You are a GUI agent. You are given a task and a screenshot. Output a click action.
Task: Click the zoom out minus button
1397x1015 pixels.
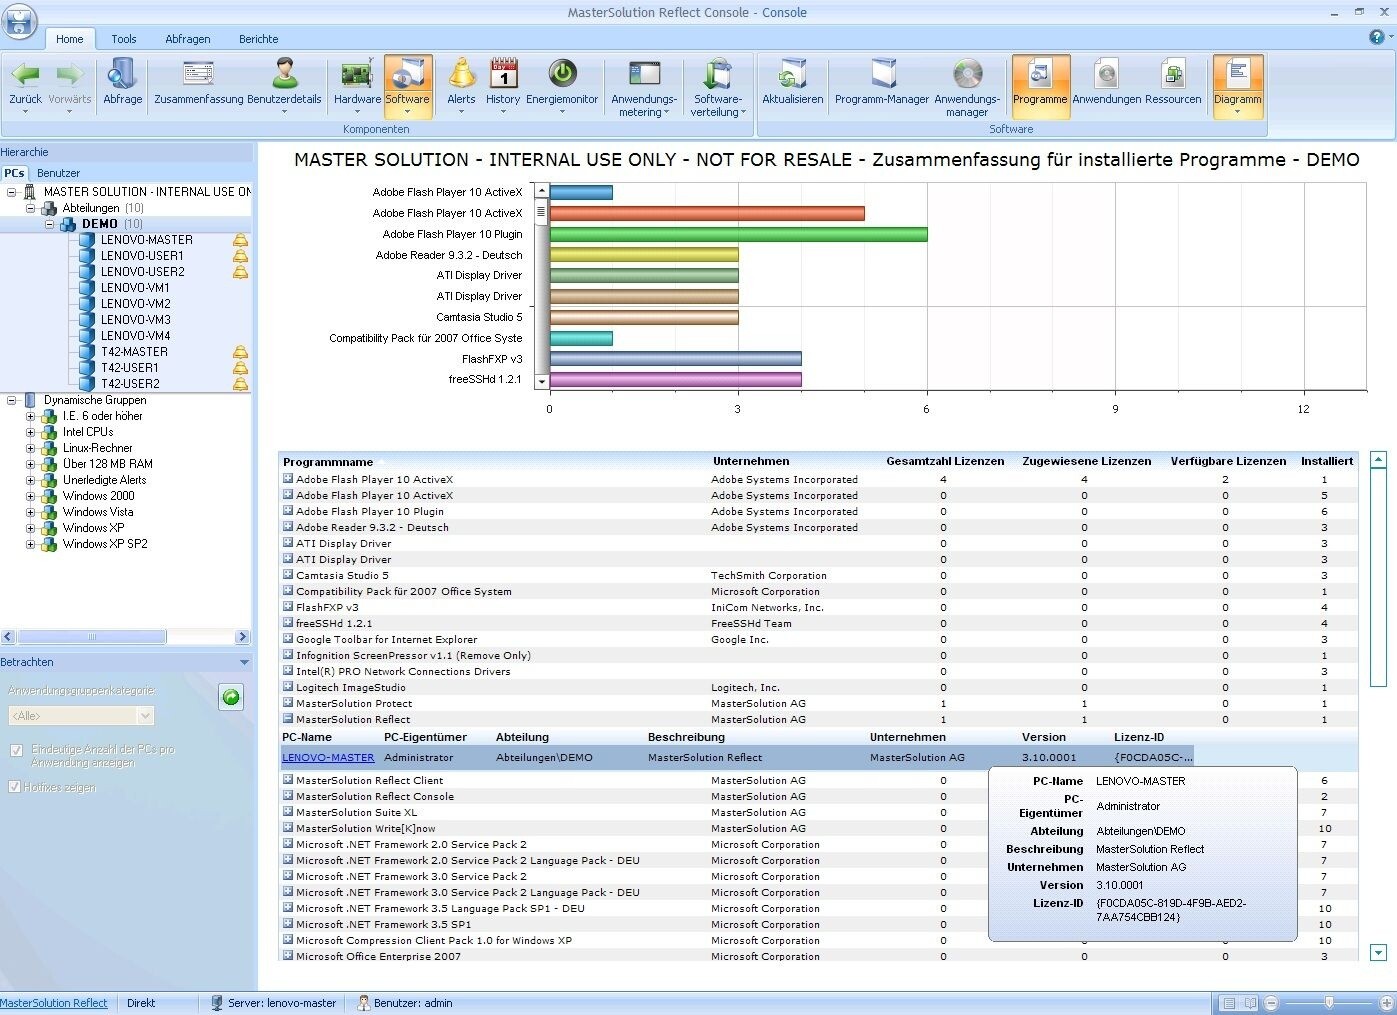click(x=1272, y=1003)
